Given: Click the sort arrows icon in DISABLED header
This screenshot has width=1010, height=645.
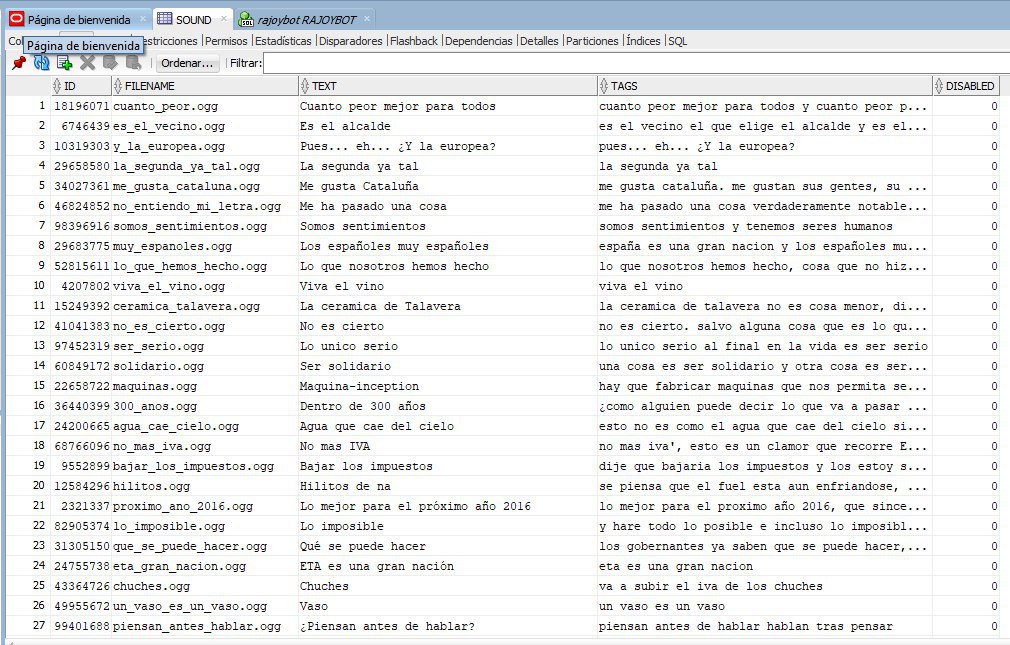Looking at the screenshot, I should click(939, 86).
